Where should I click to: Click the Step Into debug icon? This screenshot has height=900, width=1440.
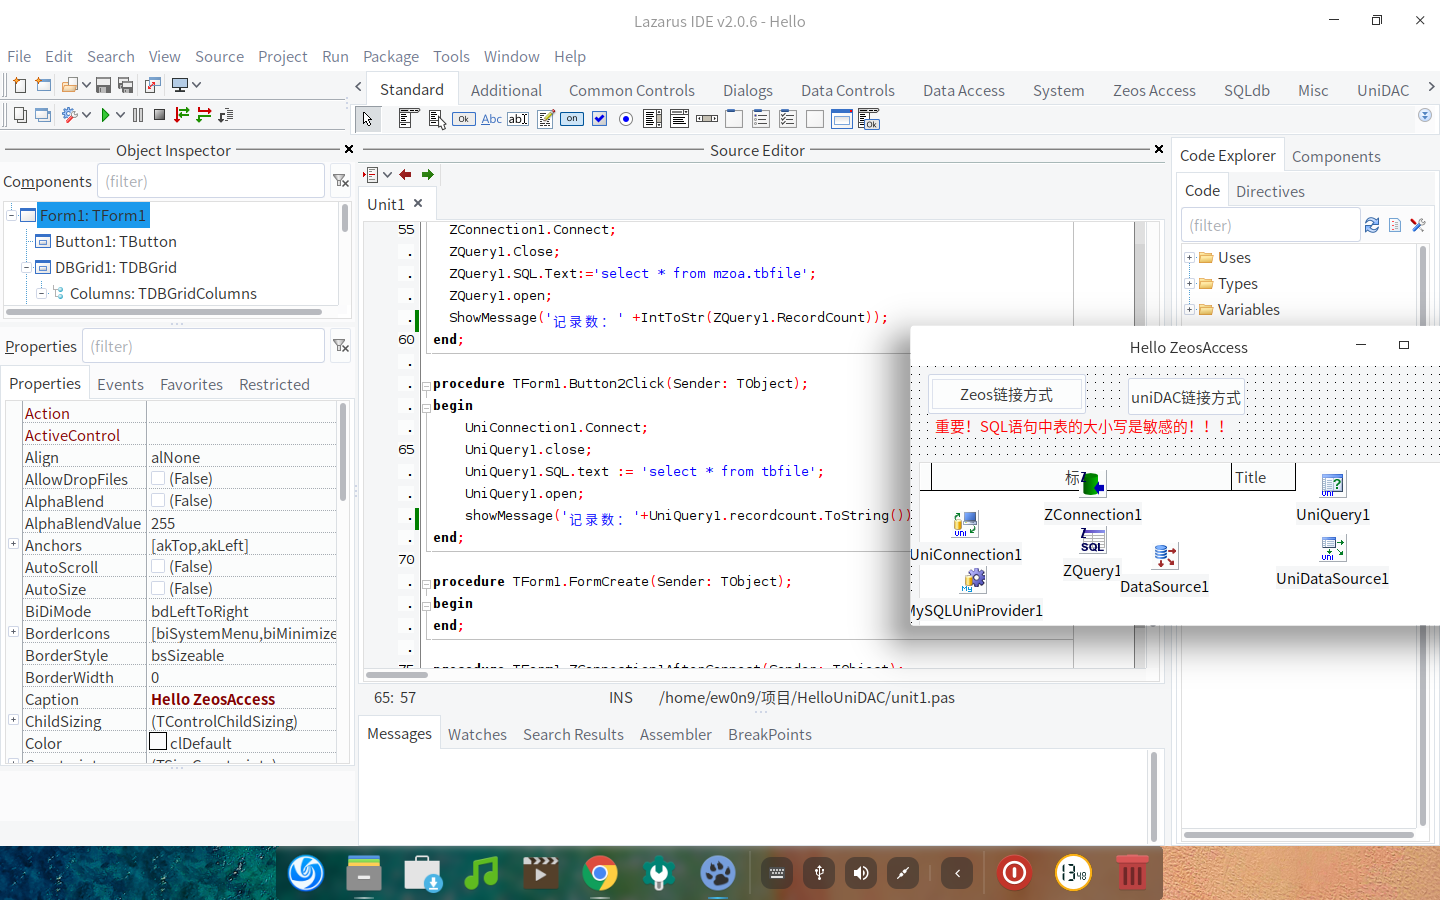(x=182, y=115)
